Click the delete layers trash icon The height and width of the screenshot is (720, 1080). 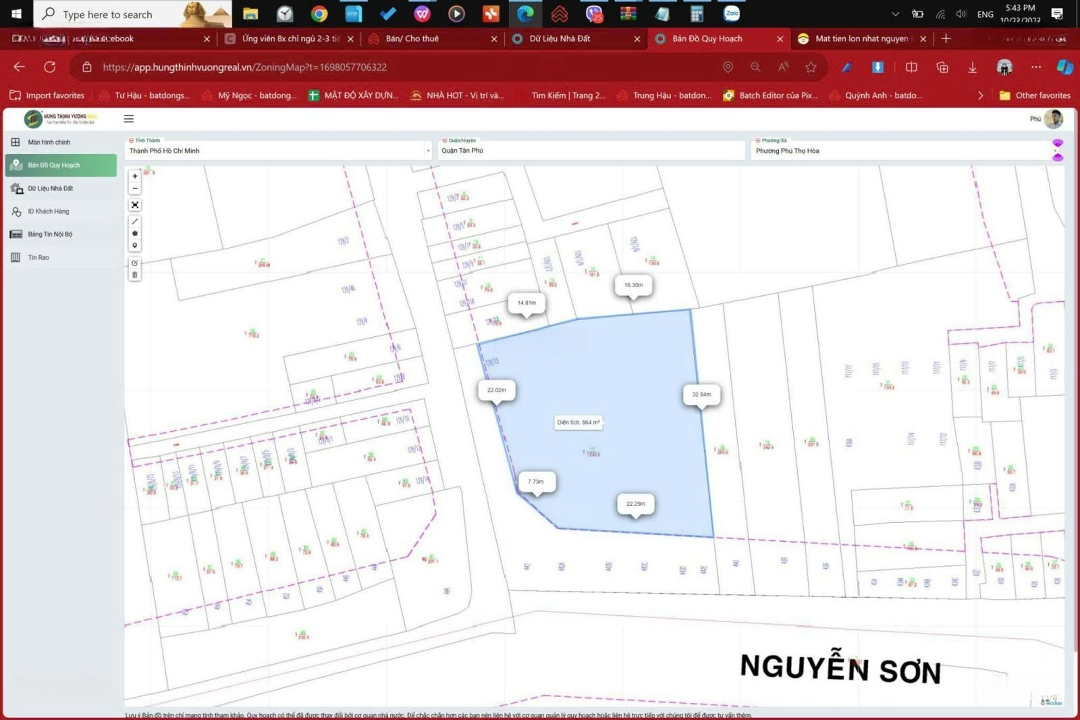click(x=135, y=275)
